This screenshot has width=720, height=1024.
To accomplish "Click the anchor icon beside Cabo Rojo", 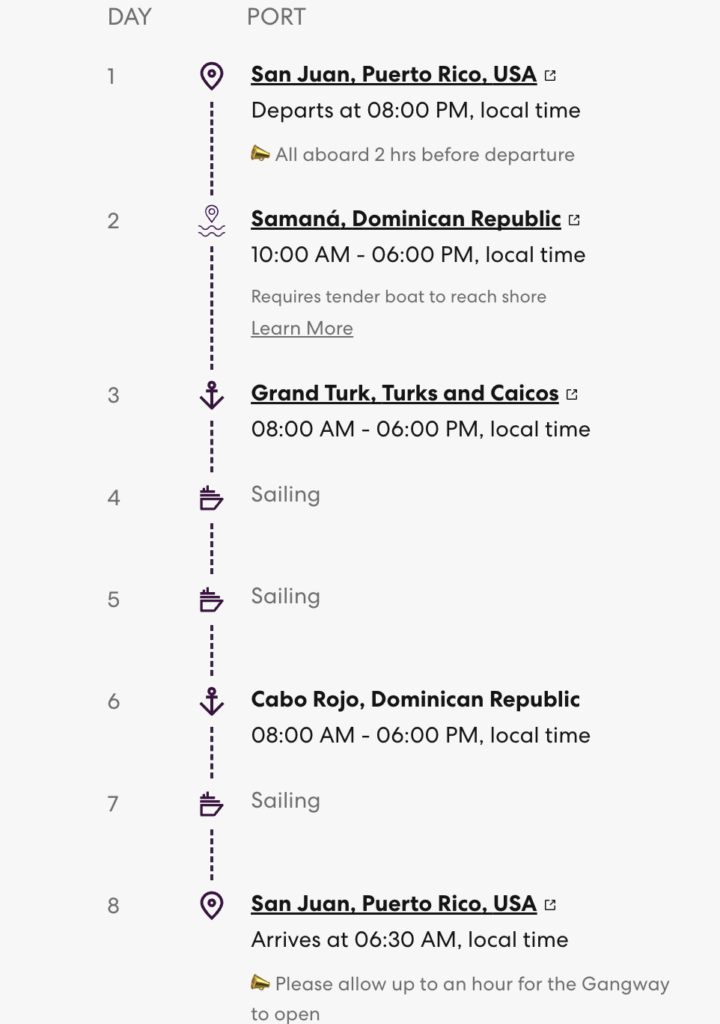I will [211, 701].
